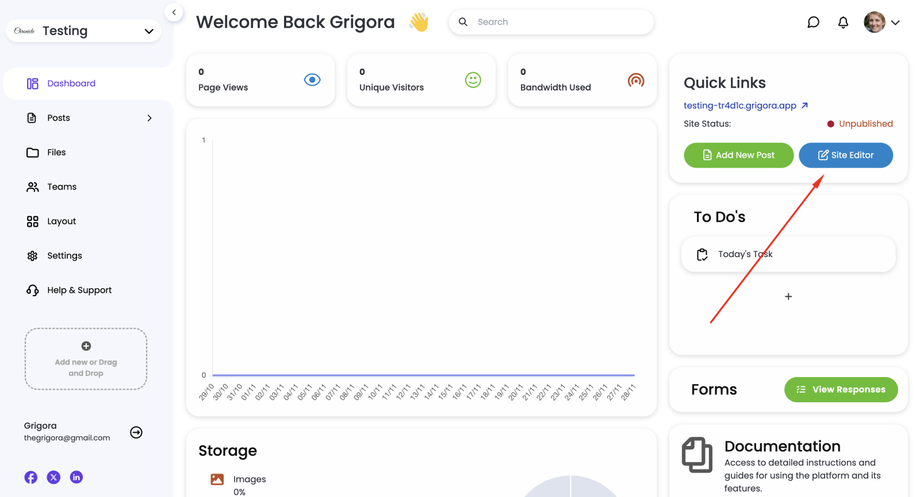Open the chat messages icon
Viewport: 920px width, 497px height.
click(813, 22)
